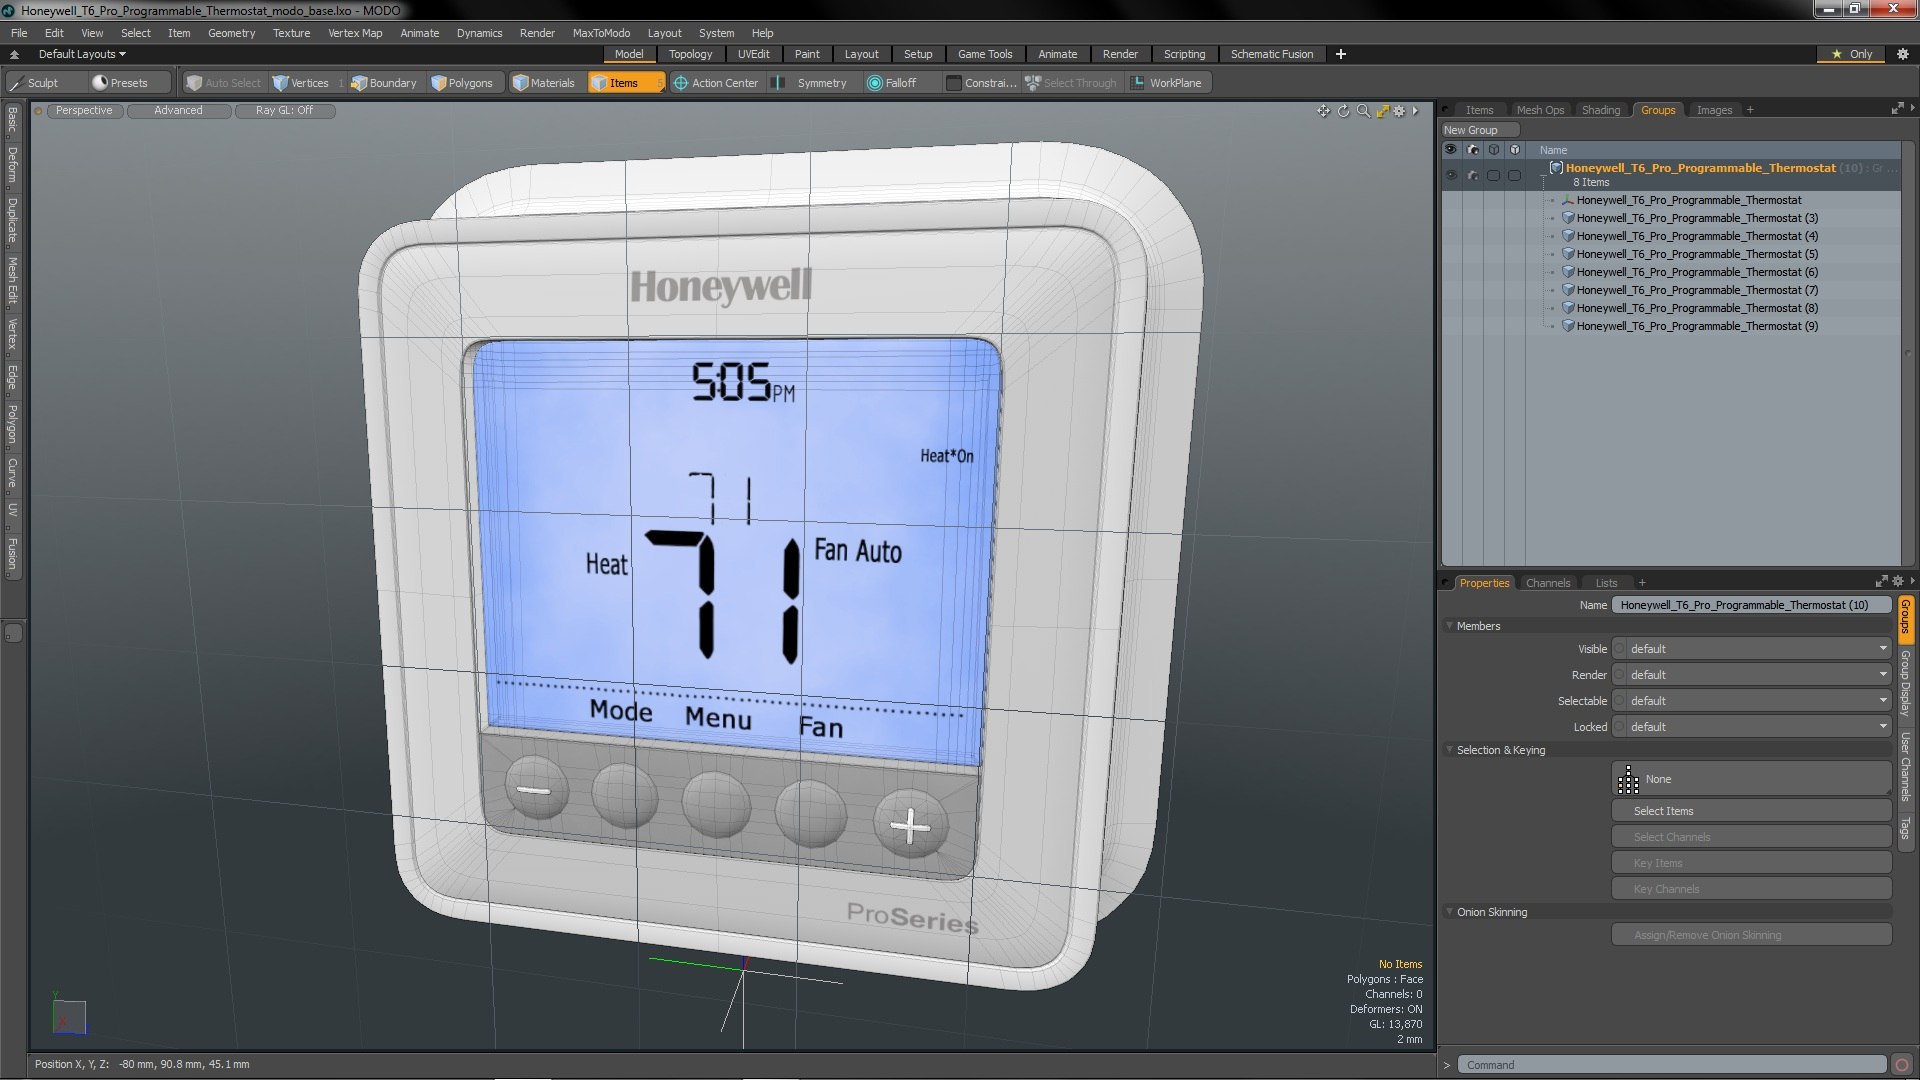Open the Default Layouts dropdown

click(x=82, y=54)
